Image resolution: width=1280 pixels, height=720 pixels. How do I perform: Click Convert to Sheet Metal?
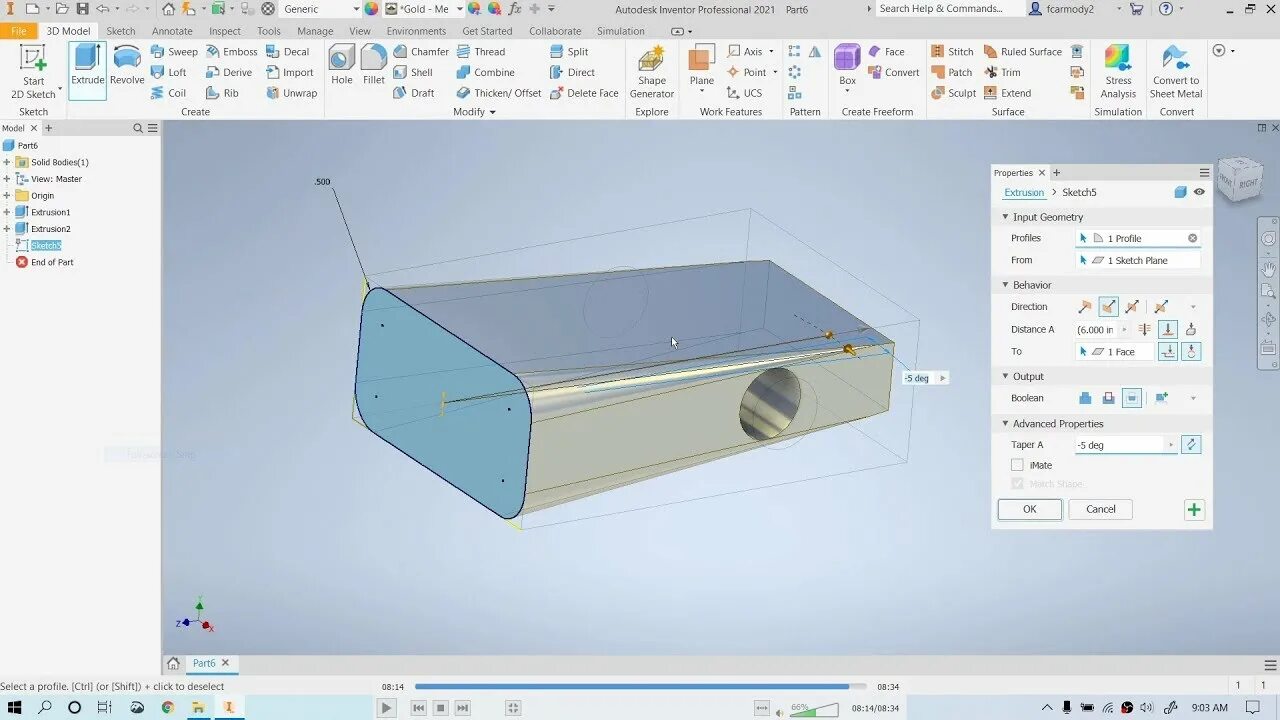tap(1176, 72)
